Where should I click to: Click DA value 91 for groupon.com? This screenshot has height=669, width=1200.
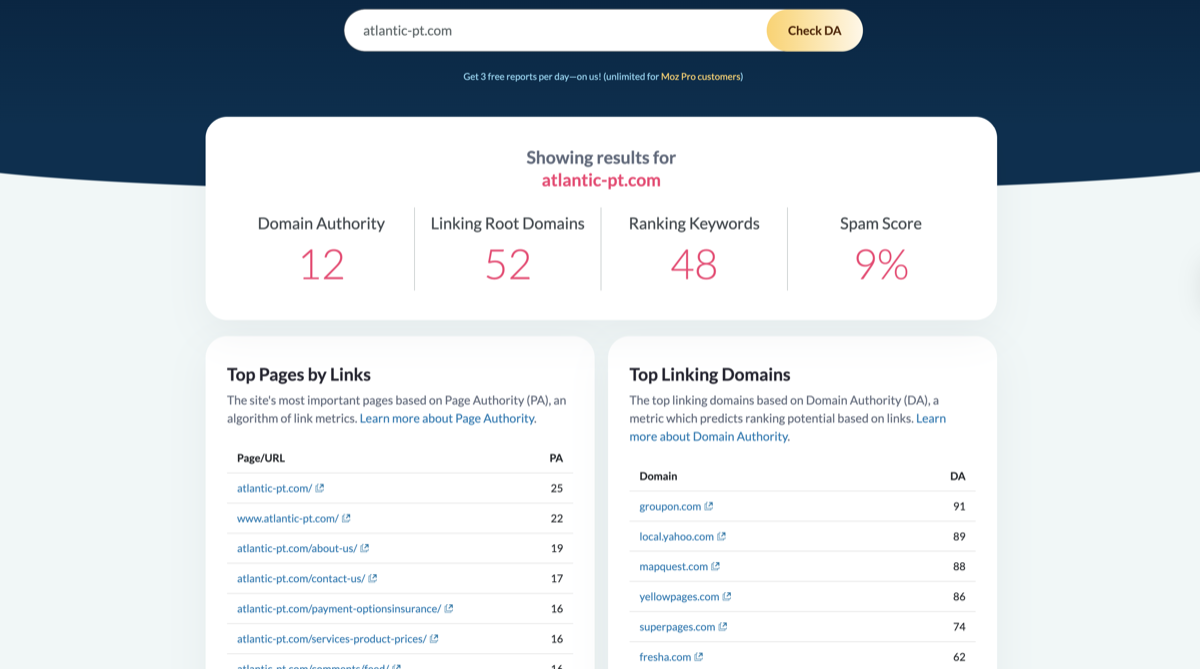(959, 506)
